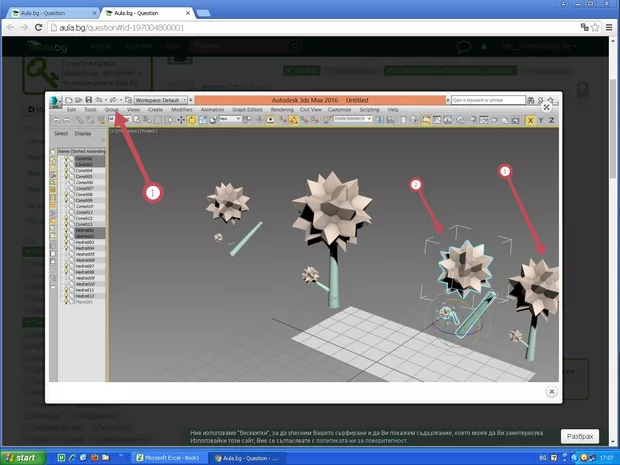This screenshot has width=620, height=465.
Task: Open the Modifiers menu
Action: tap(181, 109)
